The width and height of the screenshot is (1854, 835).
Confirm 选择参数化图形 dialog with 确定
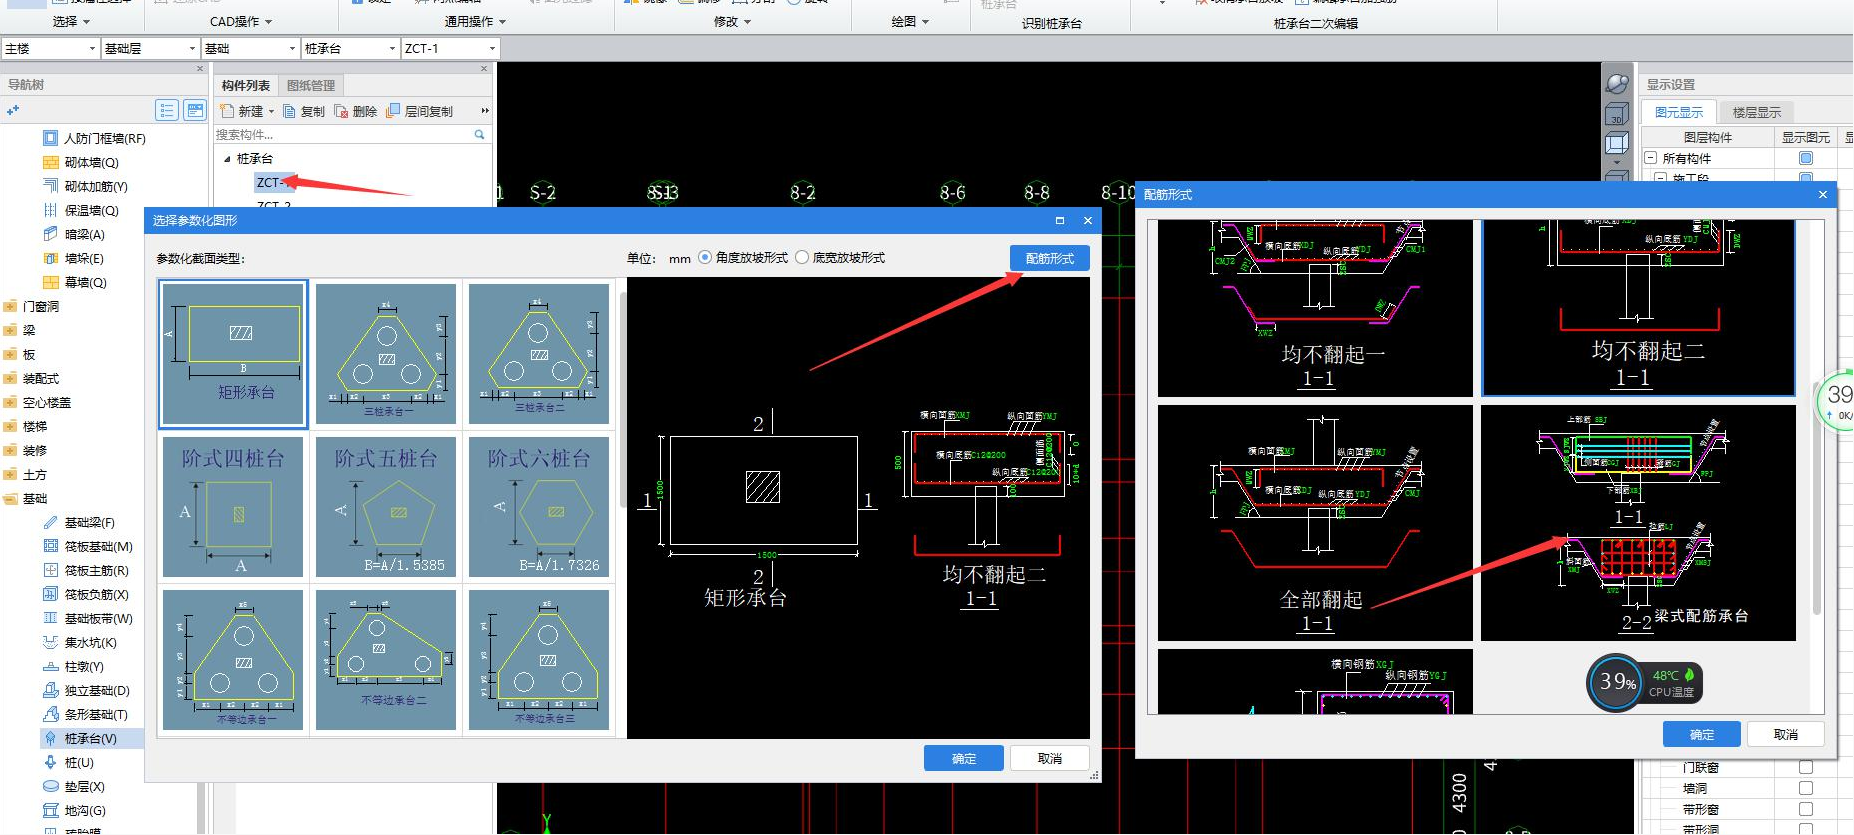(964, 758)
